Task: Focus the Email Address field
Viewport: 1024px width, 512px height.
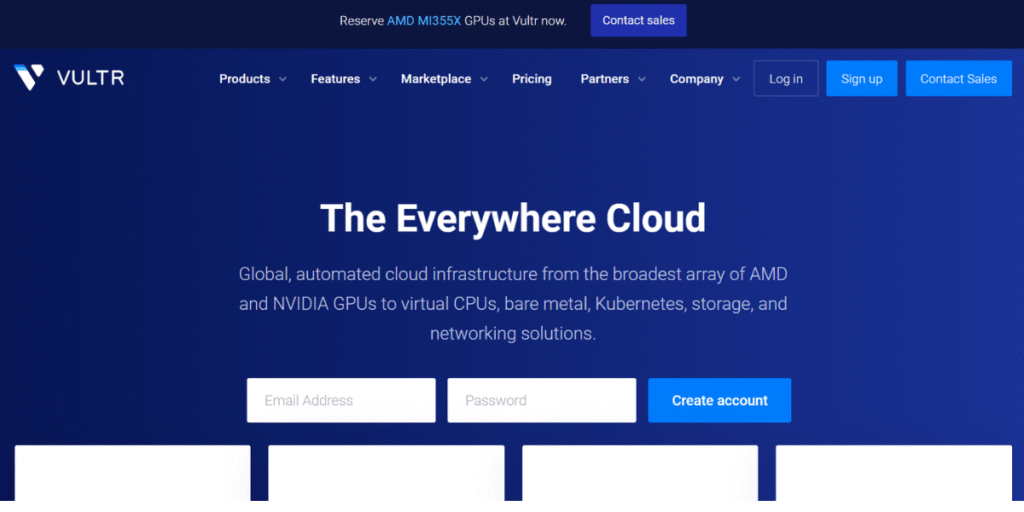Action: pyautogui.click(x=341, y=400)
